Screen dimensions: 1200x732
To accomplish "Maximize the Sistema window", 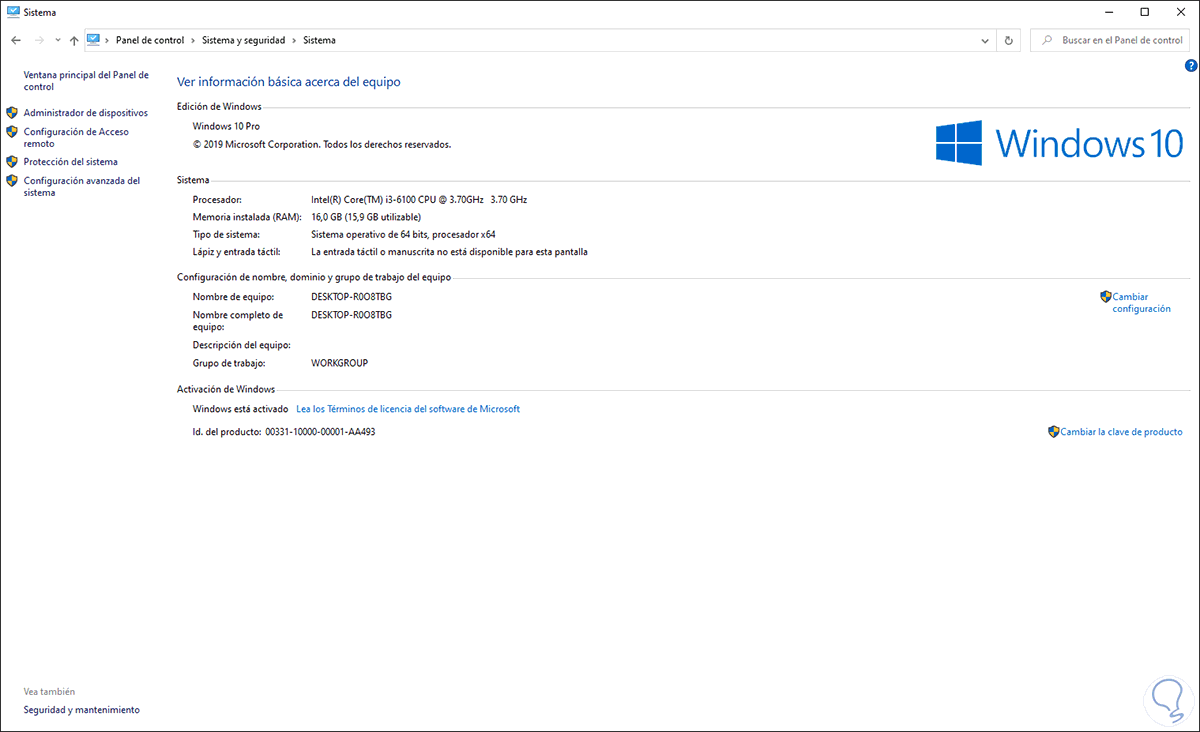I will click(x=1144, y=12).
